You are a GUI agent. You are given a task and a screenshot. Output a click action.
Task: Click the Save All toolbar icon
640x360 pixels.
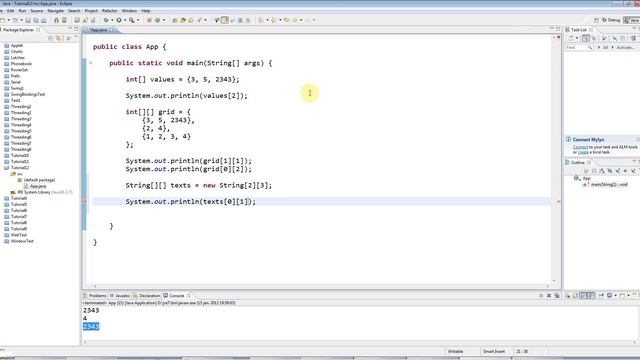(x=36, y=20)
